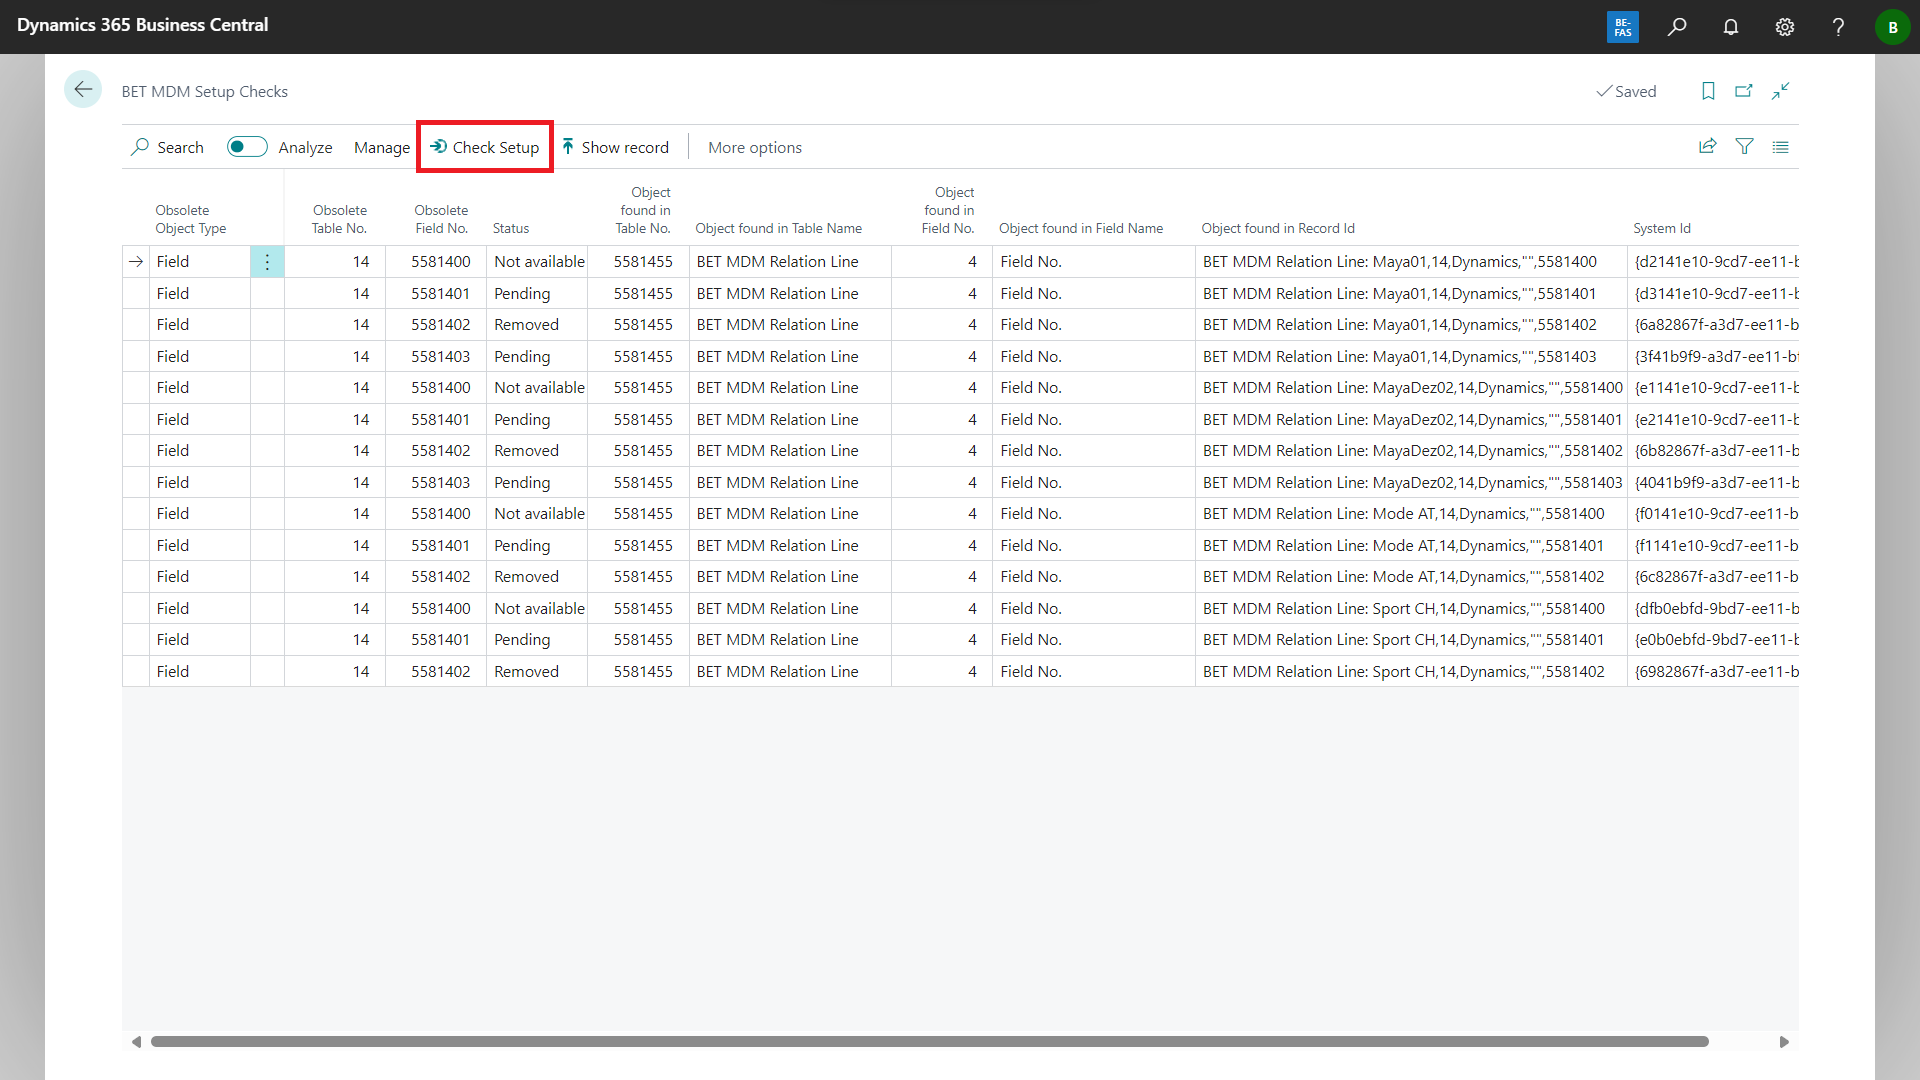
Task: Click Show record action
Action: 615,147
